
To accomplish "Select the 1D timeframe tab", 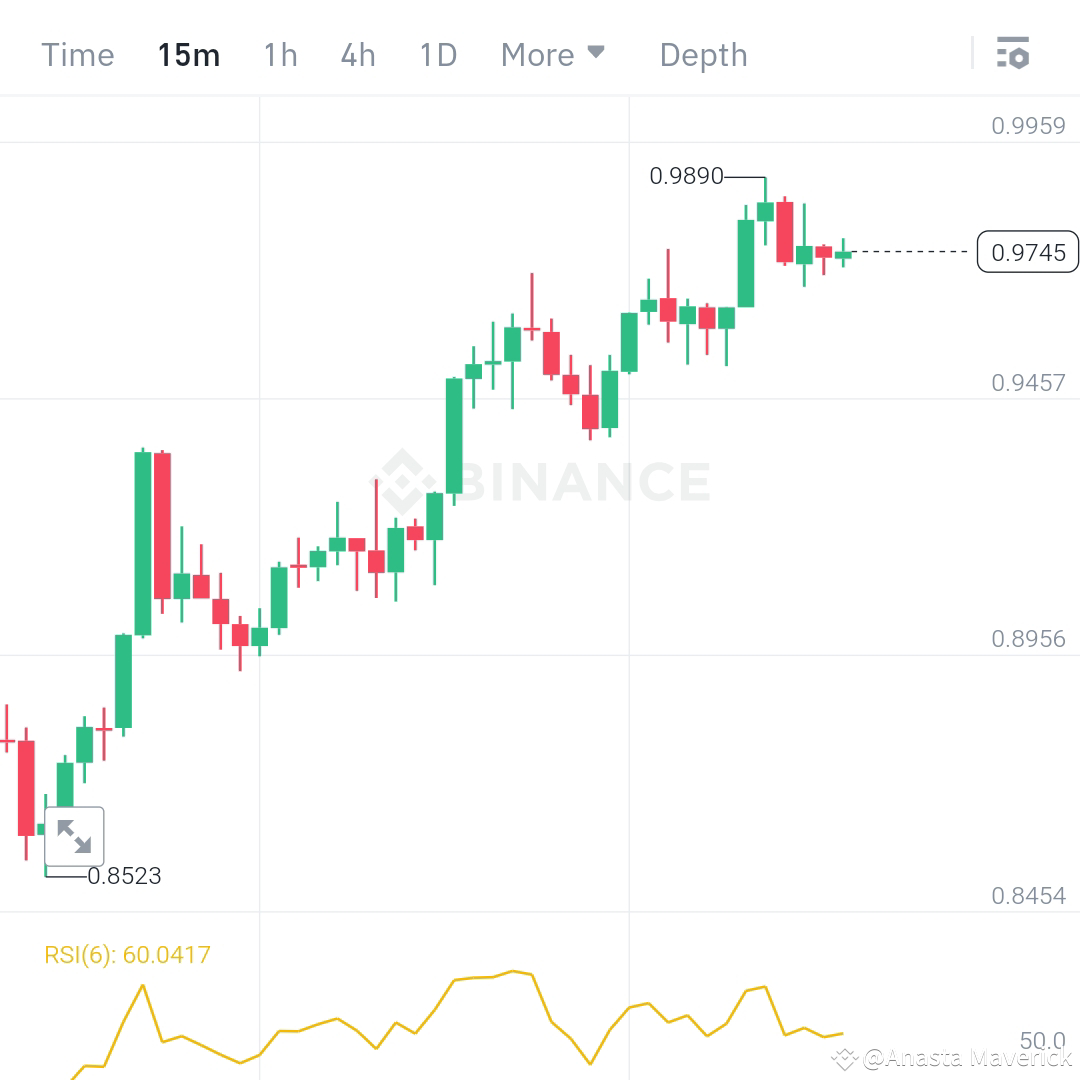I will [x=437, y=55].
